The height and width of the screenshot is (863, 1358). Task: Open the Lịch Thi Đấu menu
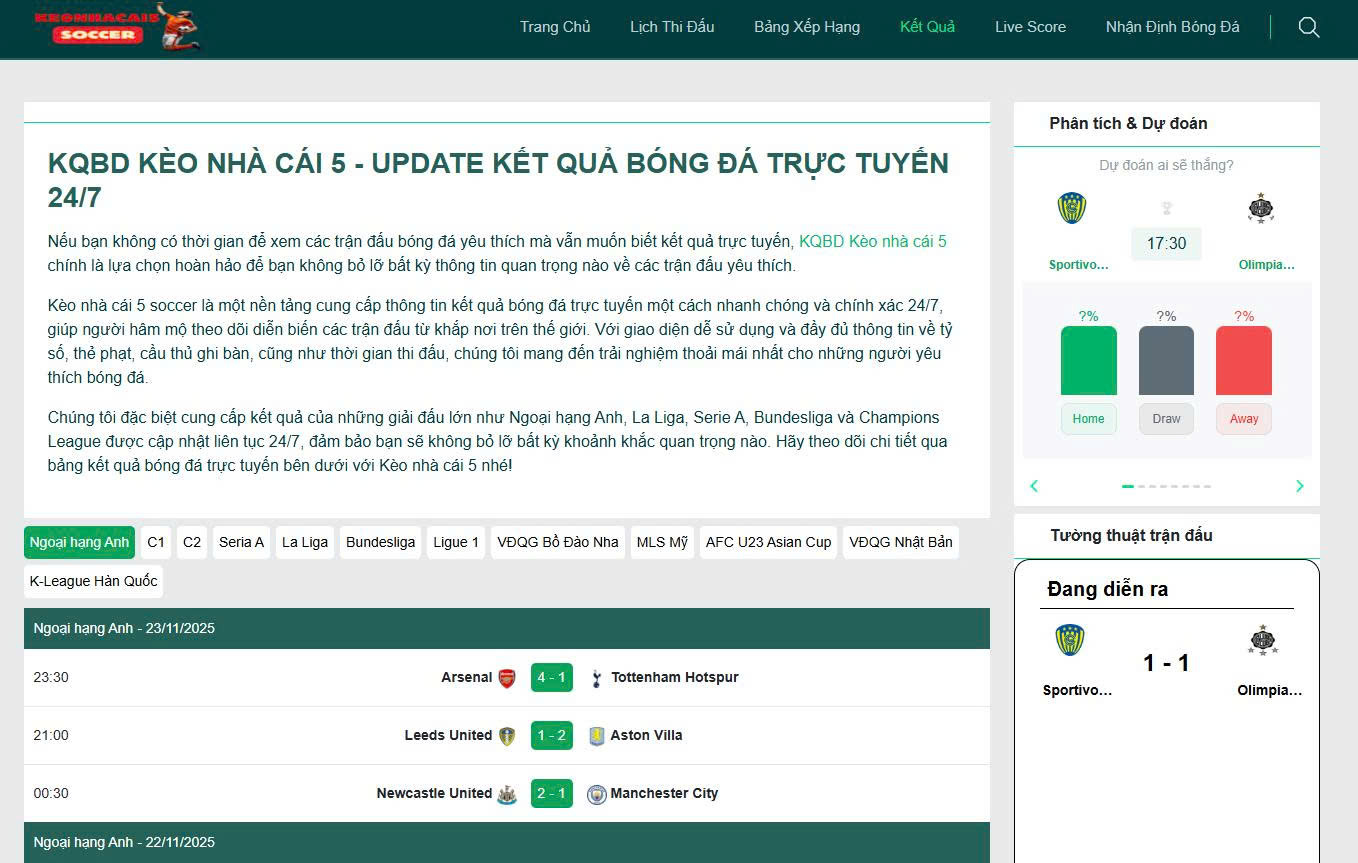(672, 27)
